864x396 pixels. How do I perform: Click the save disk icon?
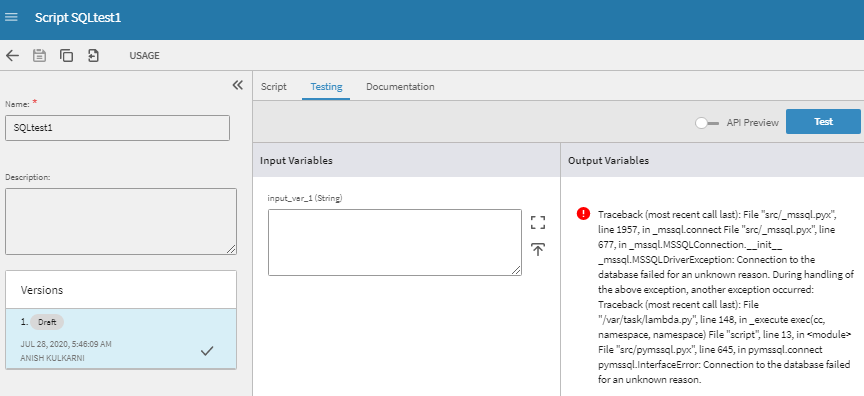click(39, 56)
